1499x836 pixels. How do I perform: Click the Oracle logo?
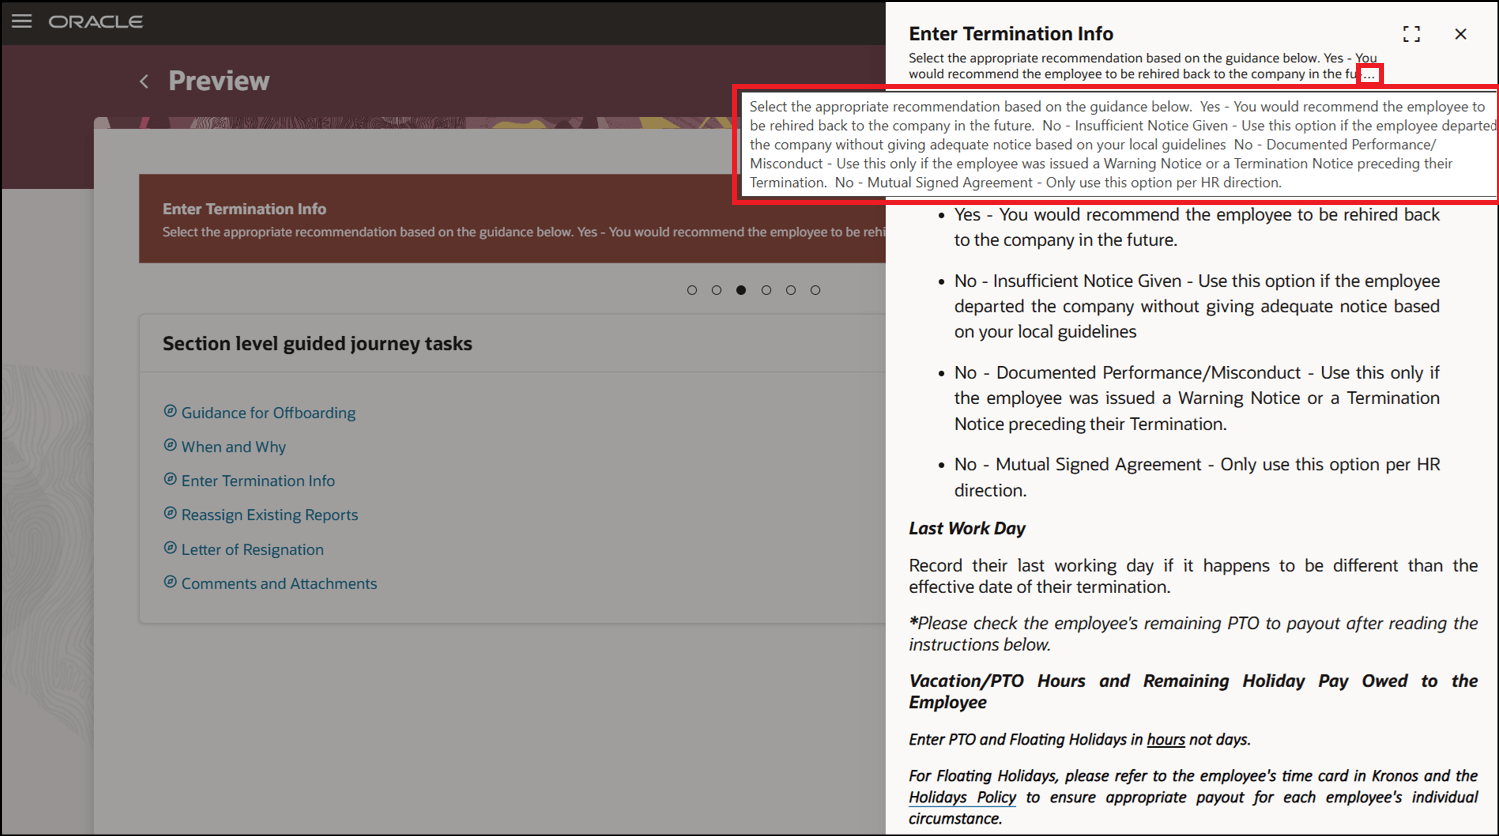(x=95, y=20)
